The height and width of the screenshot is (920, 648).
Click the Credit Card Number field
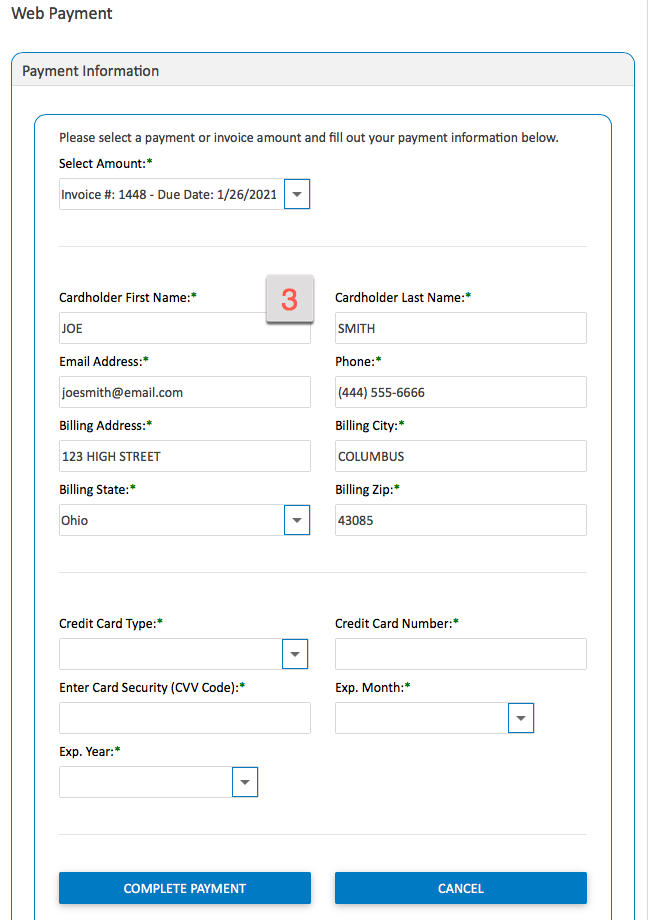tap(460, 654)
